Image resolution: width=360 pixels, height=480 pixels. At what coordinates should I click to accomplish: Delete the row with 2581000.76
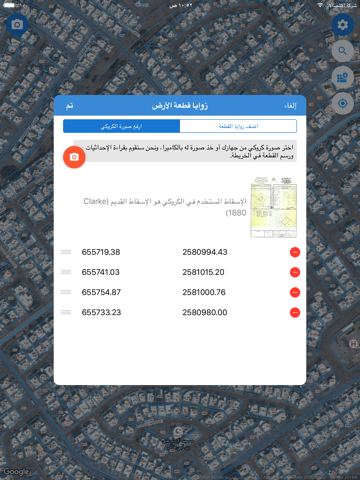[x=295, y=292]
